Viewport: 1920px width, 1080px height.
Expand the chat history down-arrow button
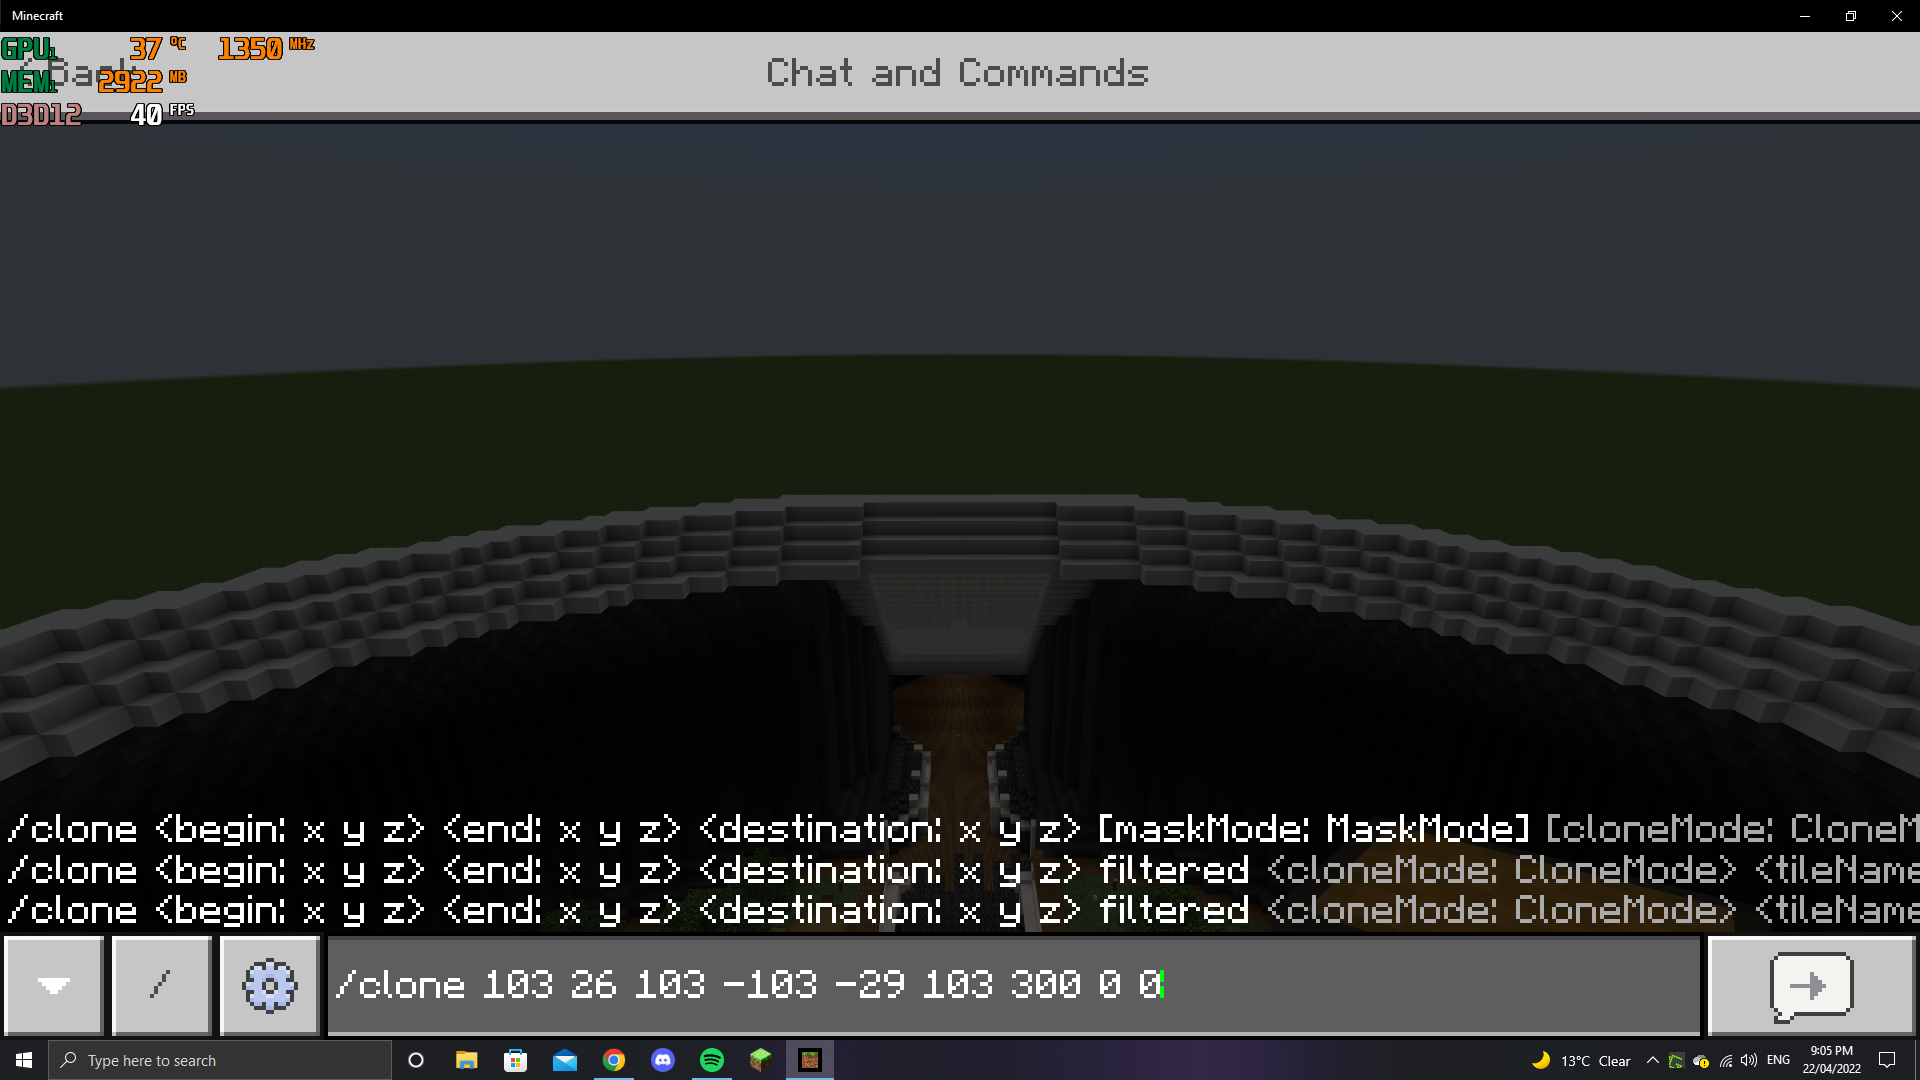pos(54,986)
